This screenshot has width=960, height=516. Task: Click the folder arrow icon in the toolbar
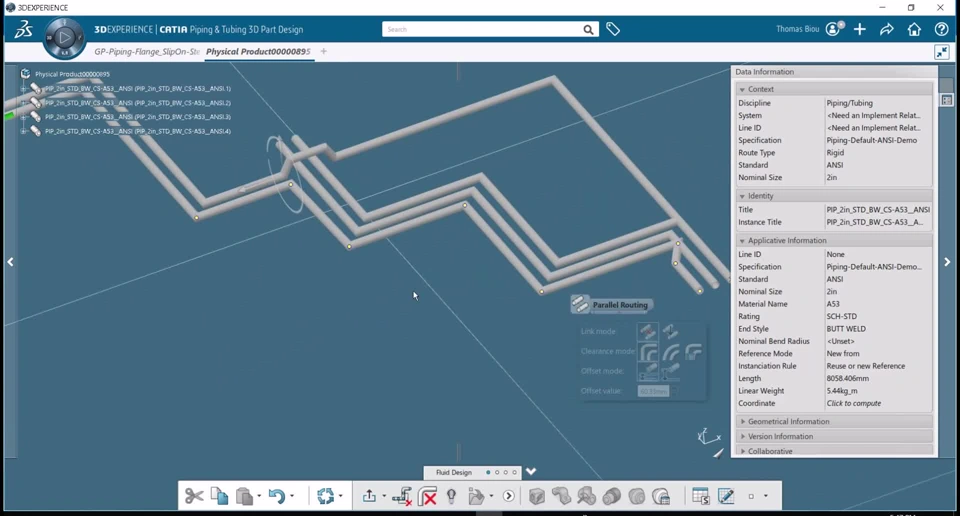pyautogui.click(x=476, y=496)
